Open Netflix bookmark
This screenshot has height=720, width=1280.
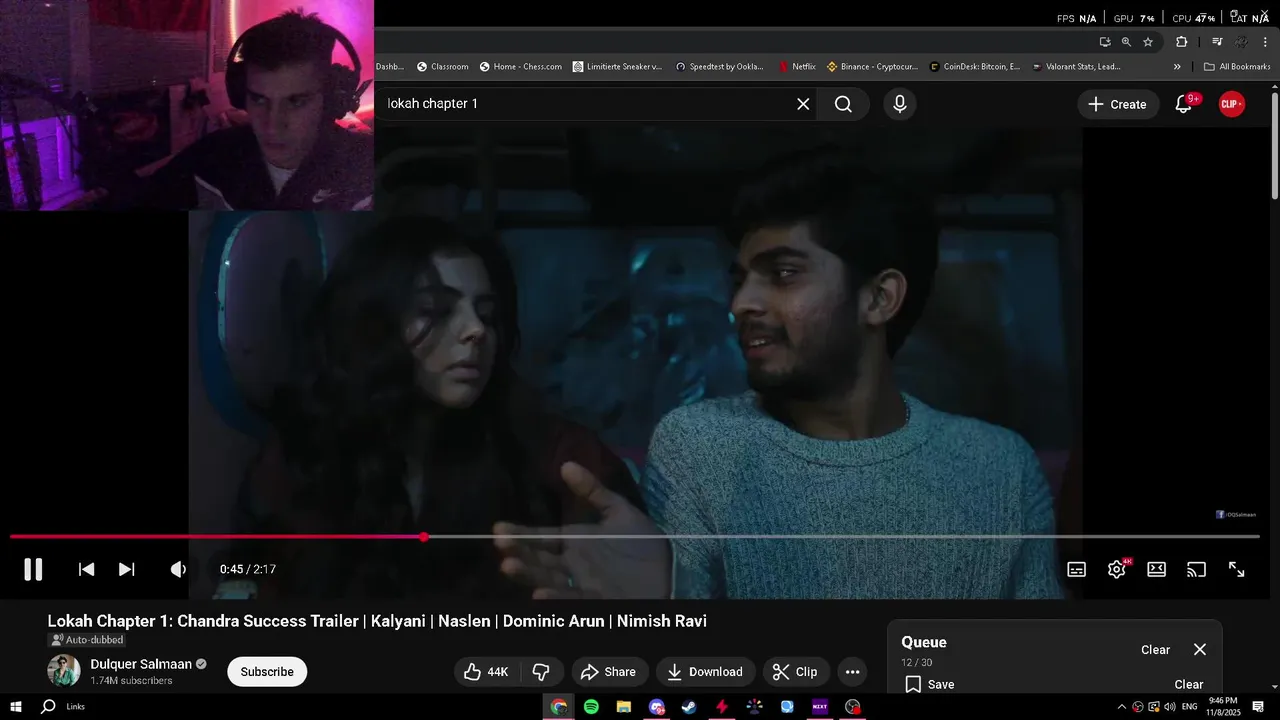(x=797, y=67)
